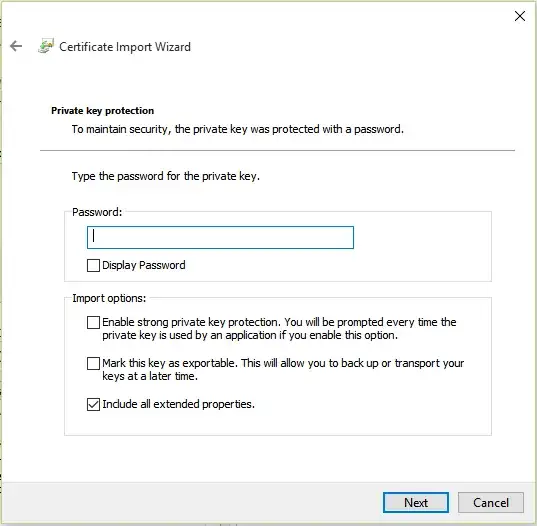The width and height of the screenshot is (537, 526).
Task: Go back using the back arrow
Action: [16, 46]
